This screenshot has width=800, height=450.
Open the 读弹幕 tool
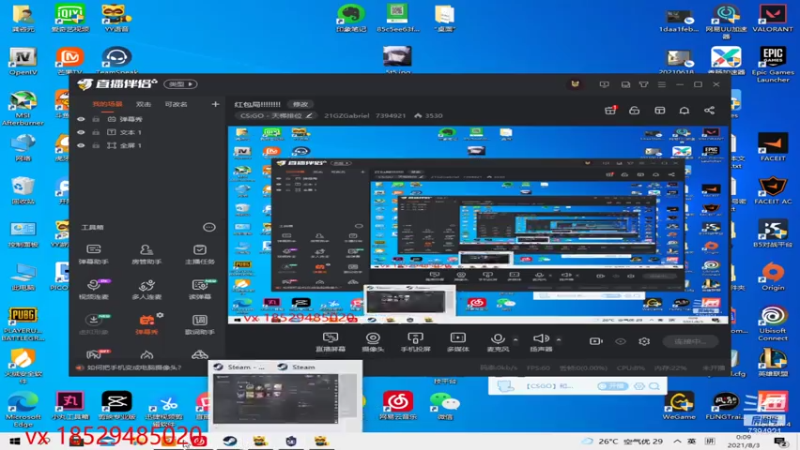point(199,289)
